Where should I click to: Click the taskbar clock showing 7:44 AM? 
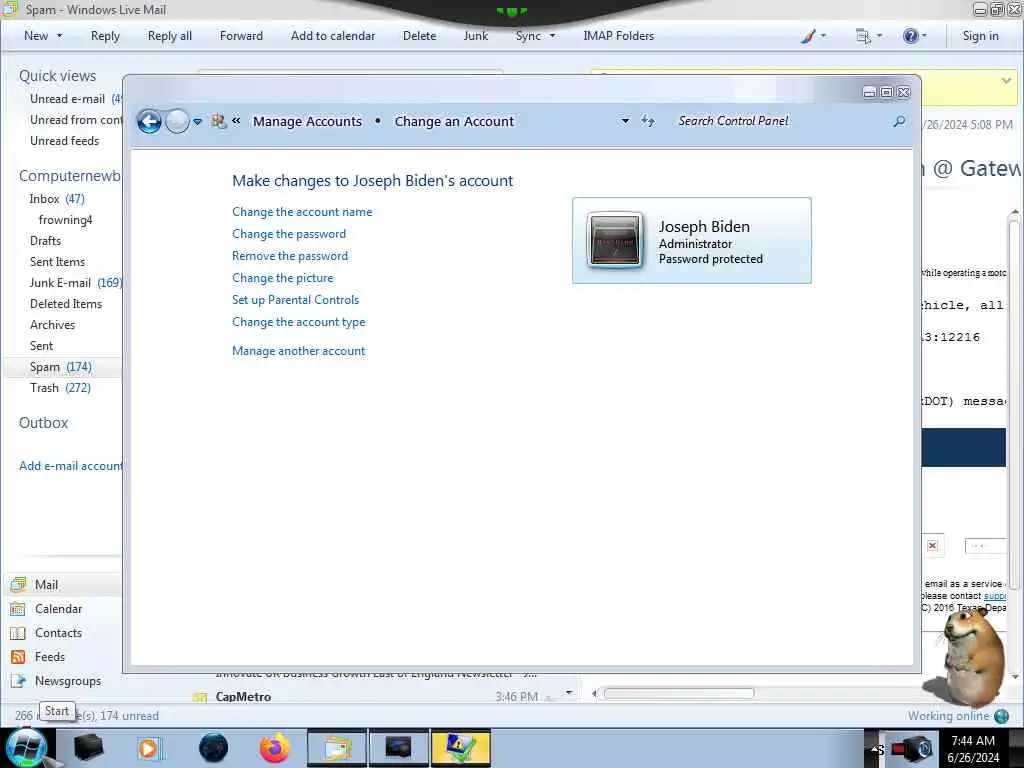pos(973,748)
